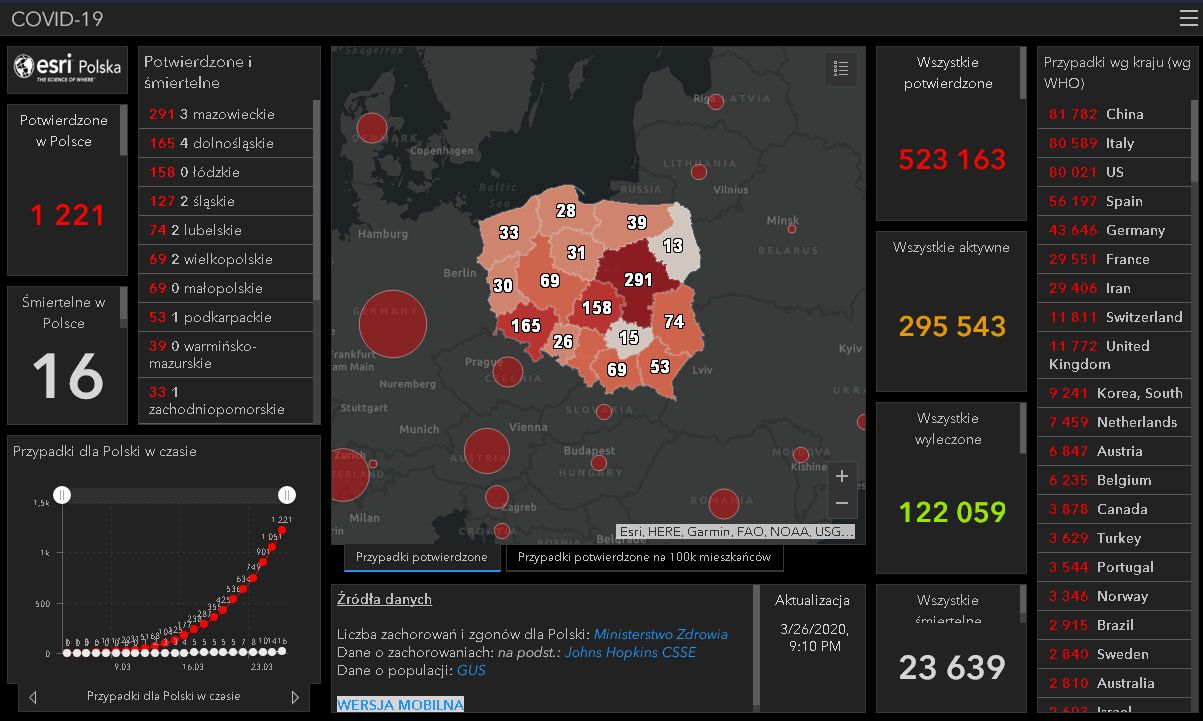Click the region list scrollbar
This screenshot has height=721, width=1203.
[317, 200]
